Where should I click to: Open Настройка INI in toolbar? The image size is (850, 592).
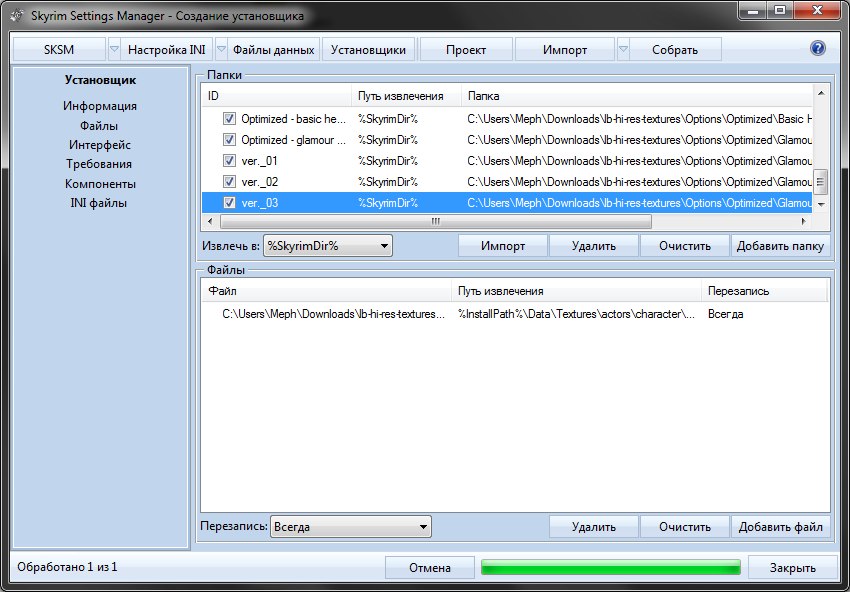tap(167, 49)
